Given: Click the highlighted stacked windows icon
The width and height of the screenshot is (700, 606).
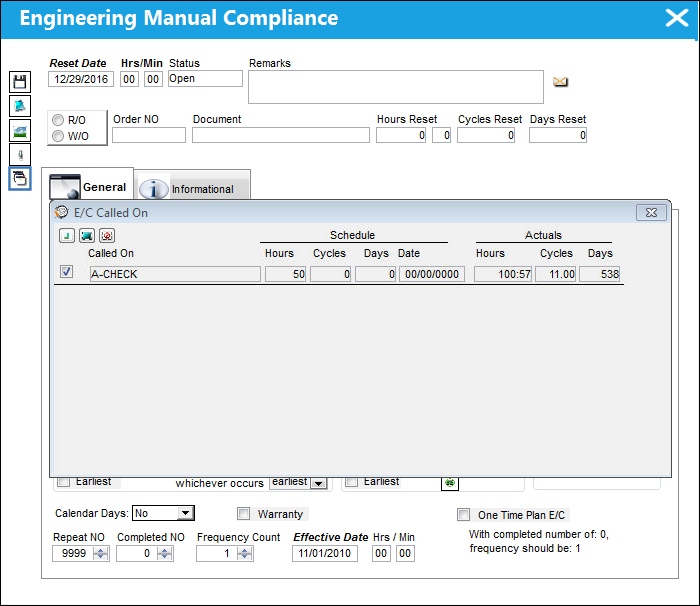Looking at the screenshot, I should tap(20, 179).
